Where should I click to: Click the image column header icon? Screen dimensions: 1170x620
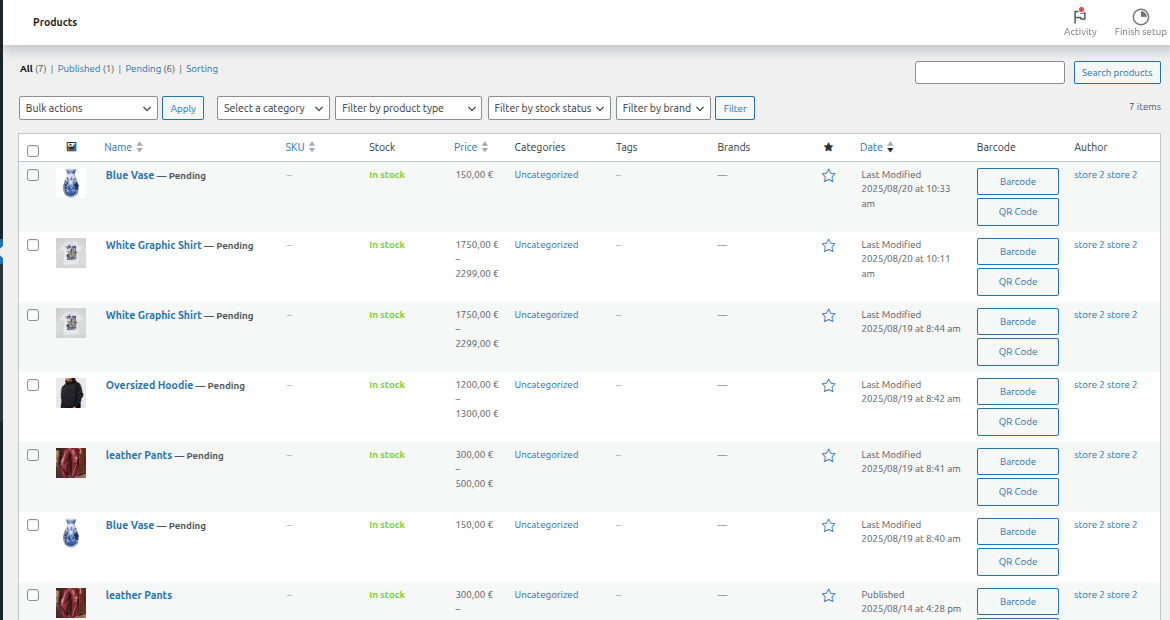(x=70, y=146)
